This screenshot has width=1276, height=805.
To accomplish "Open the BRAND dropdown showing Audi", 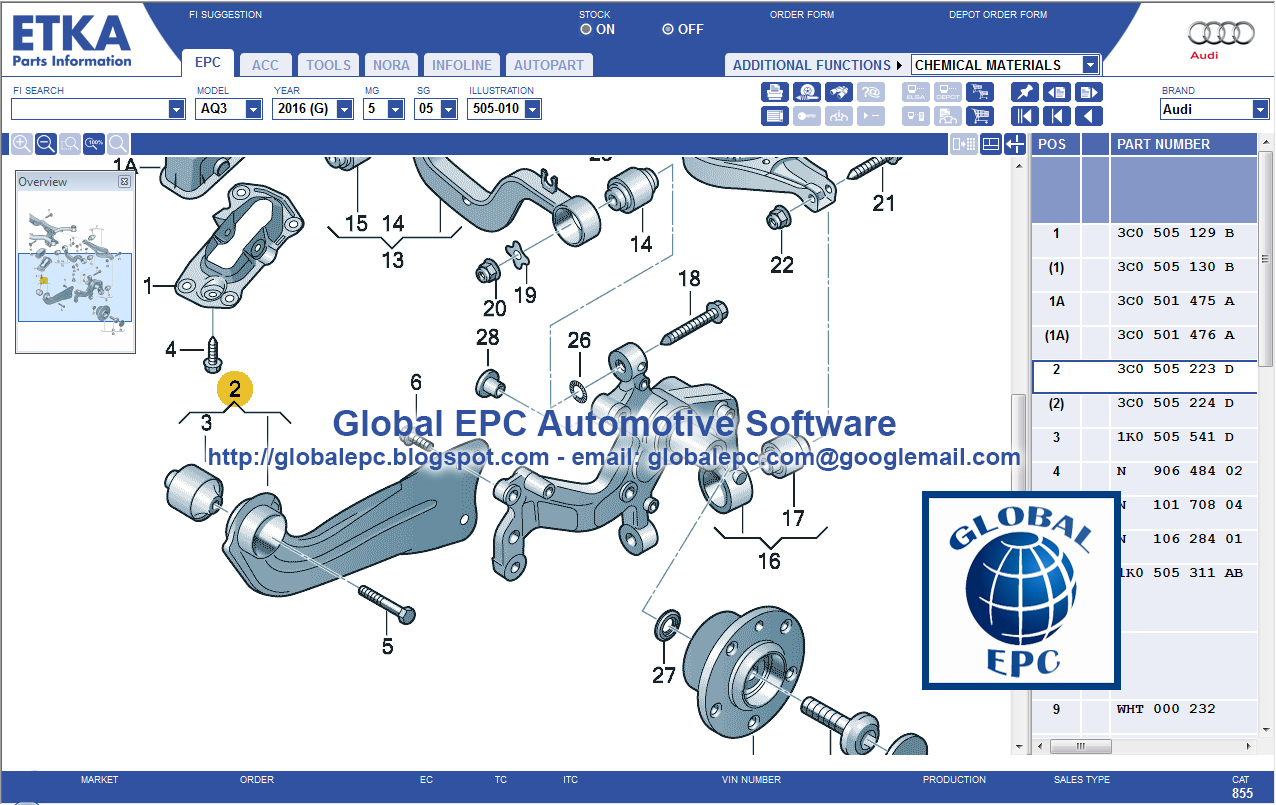I will [1261, 109].
